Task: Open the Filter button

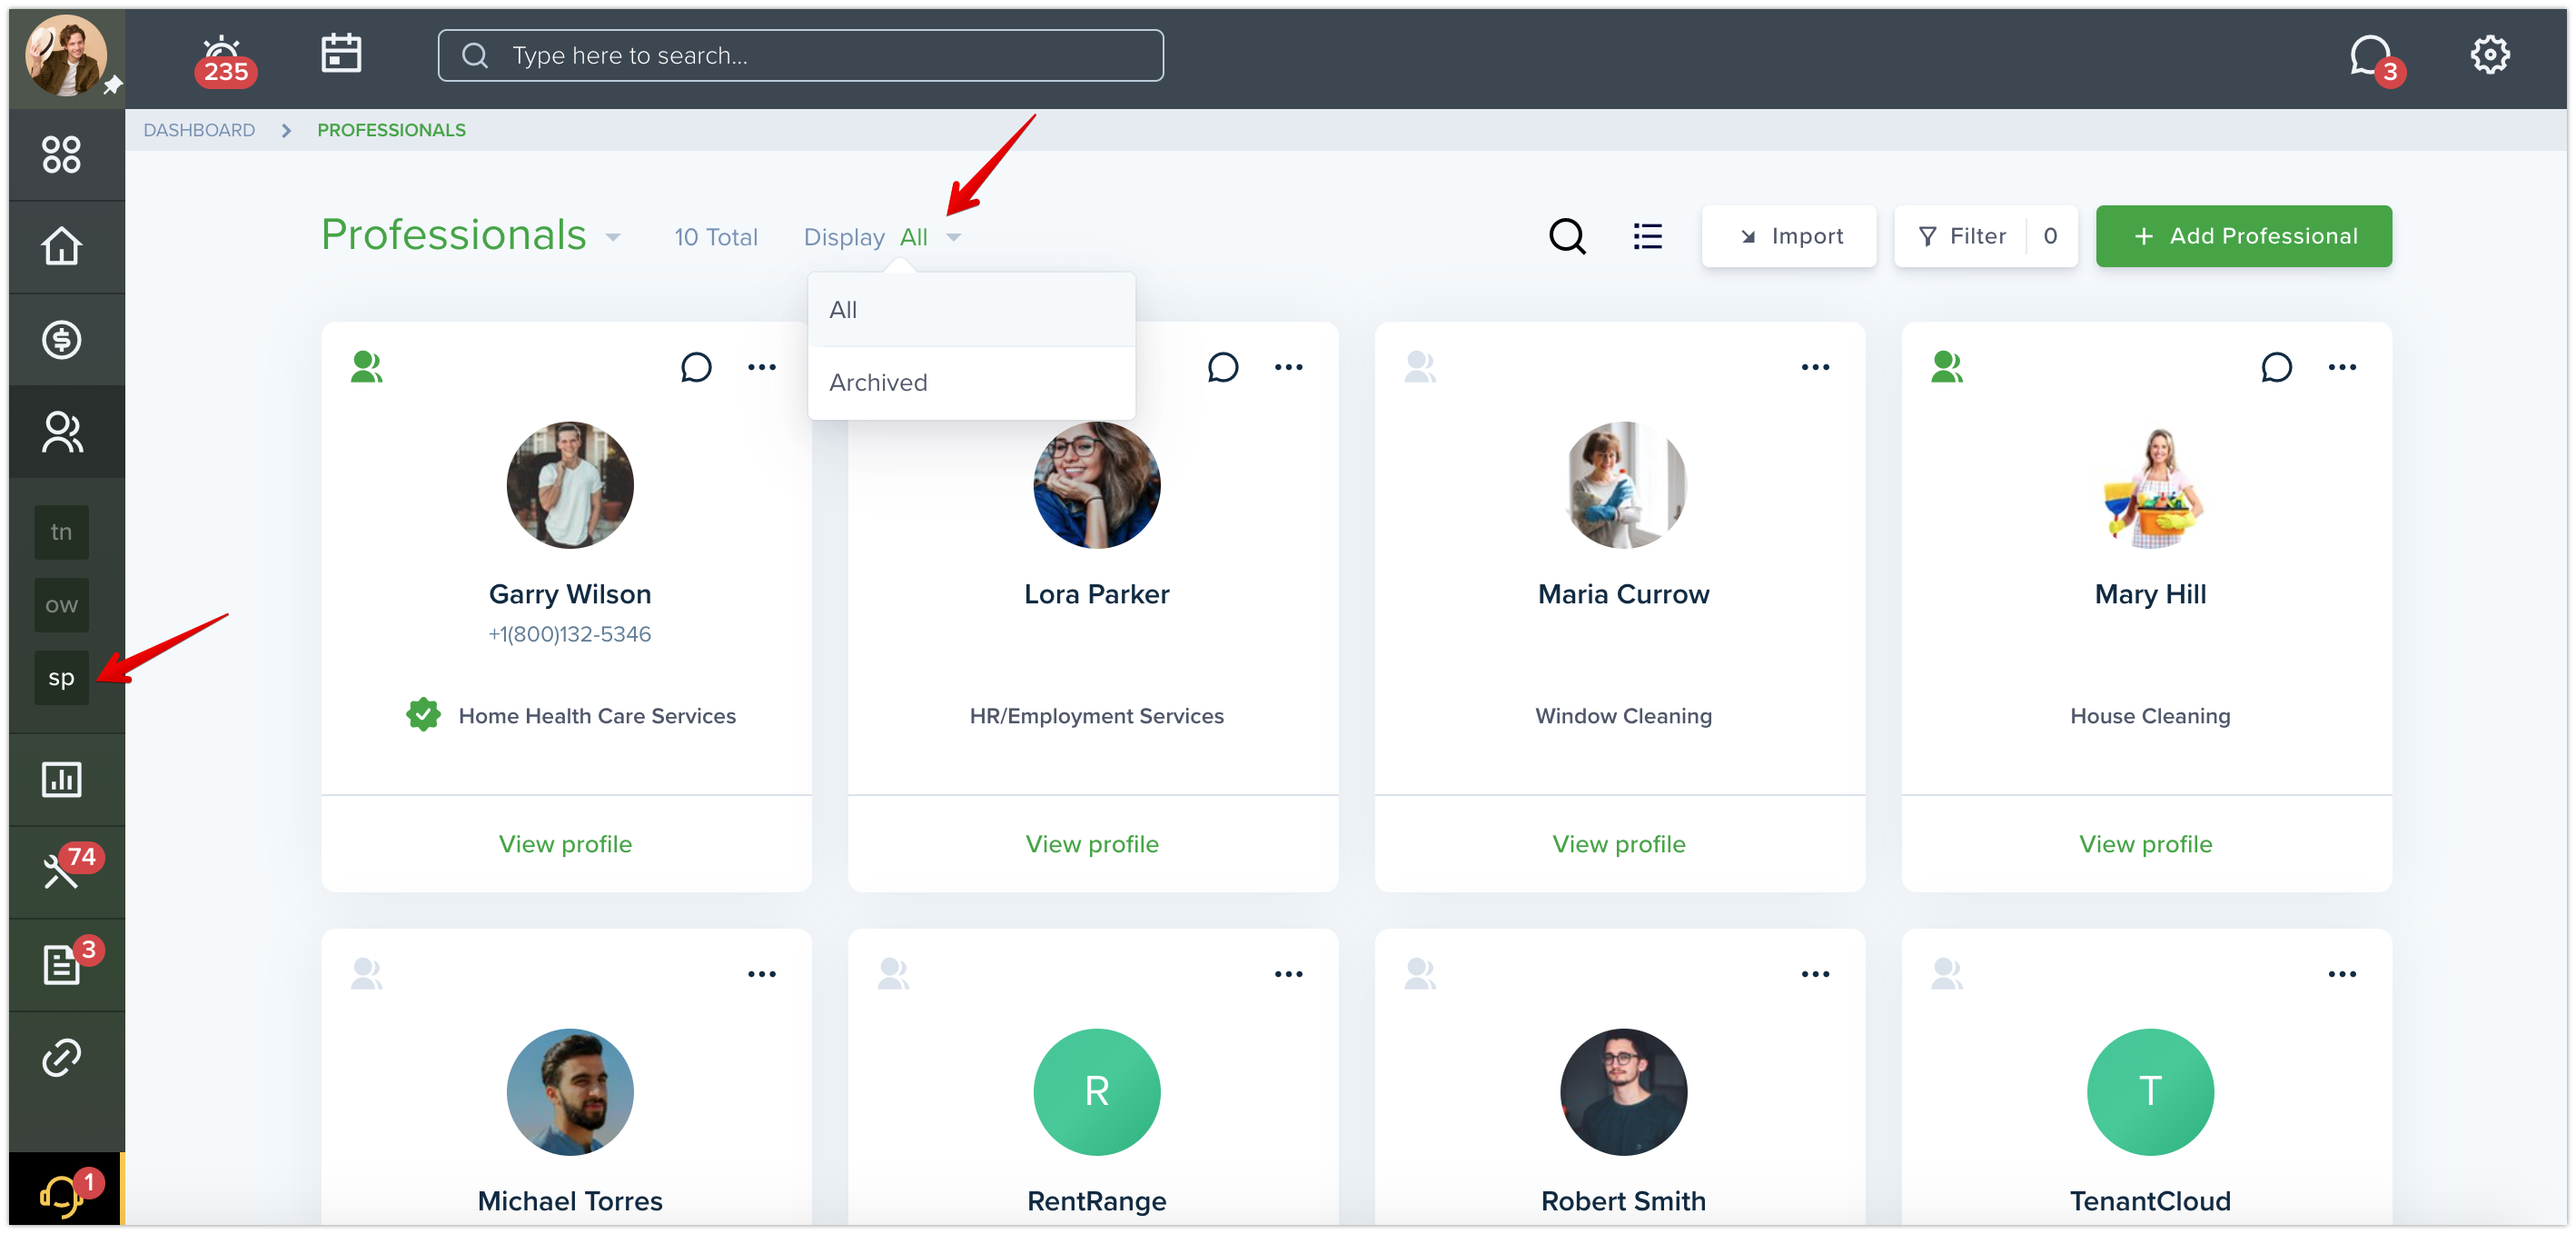Action: click(1985, 237)
